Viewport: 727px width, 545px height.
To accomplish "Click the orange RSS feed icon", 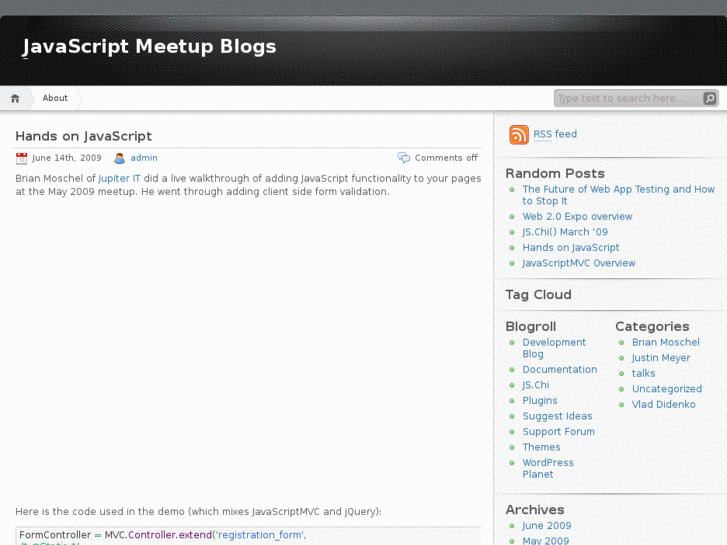I will tap(519, 135).
